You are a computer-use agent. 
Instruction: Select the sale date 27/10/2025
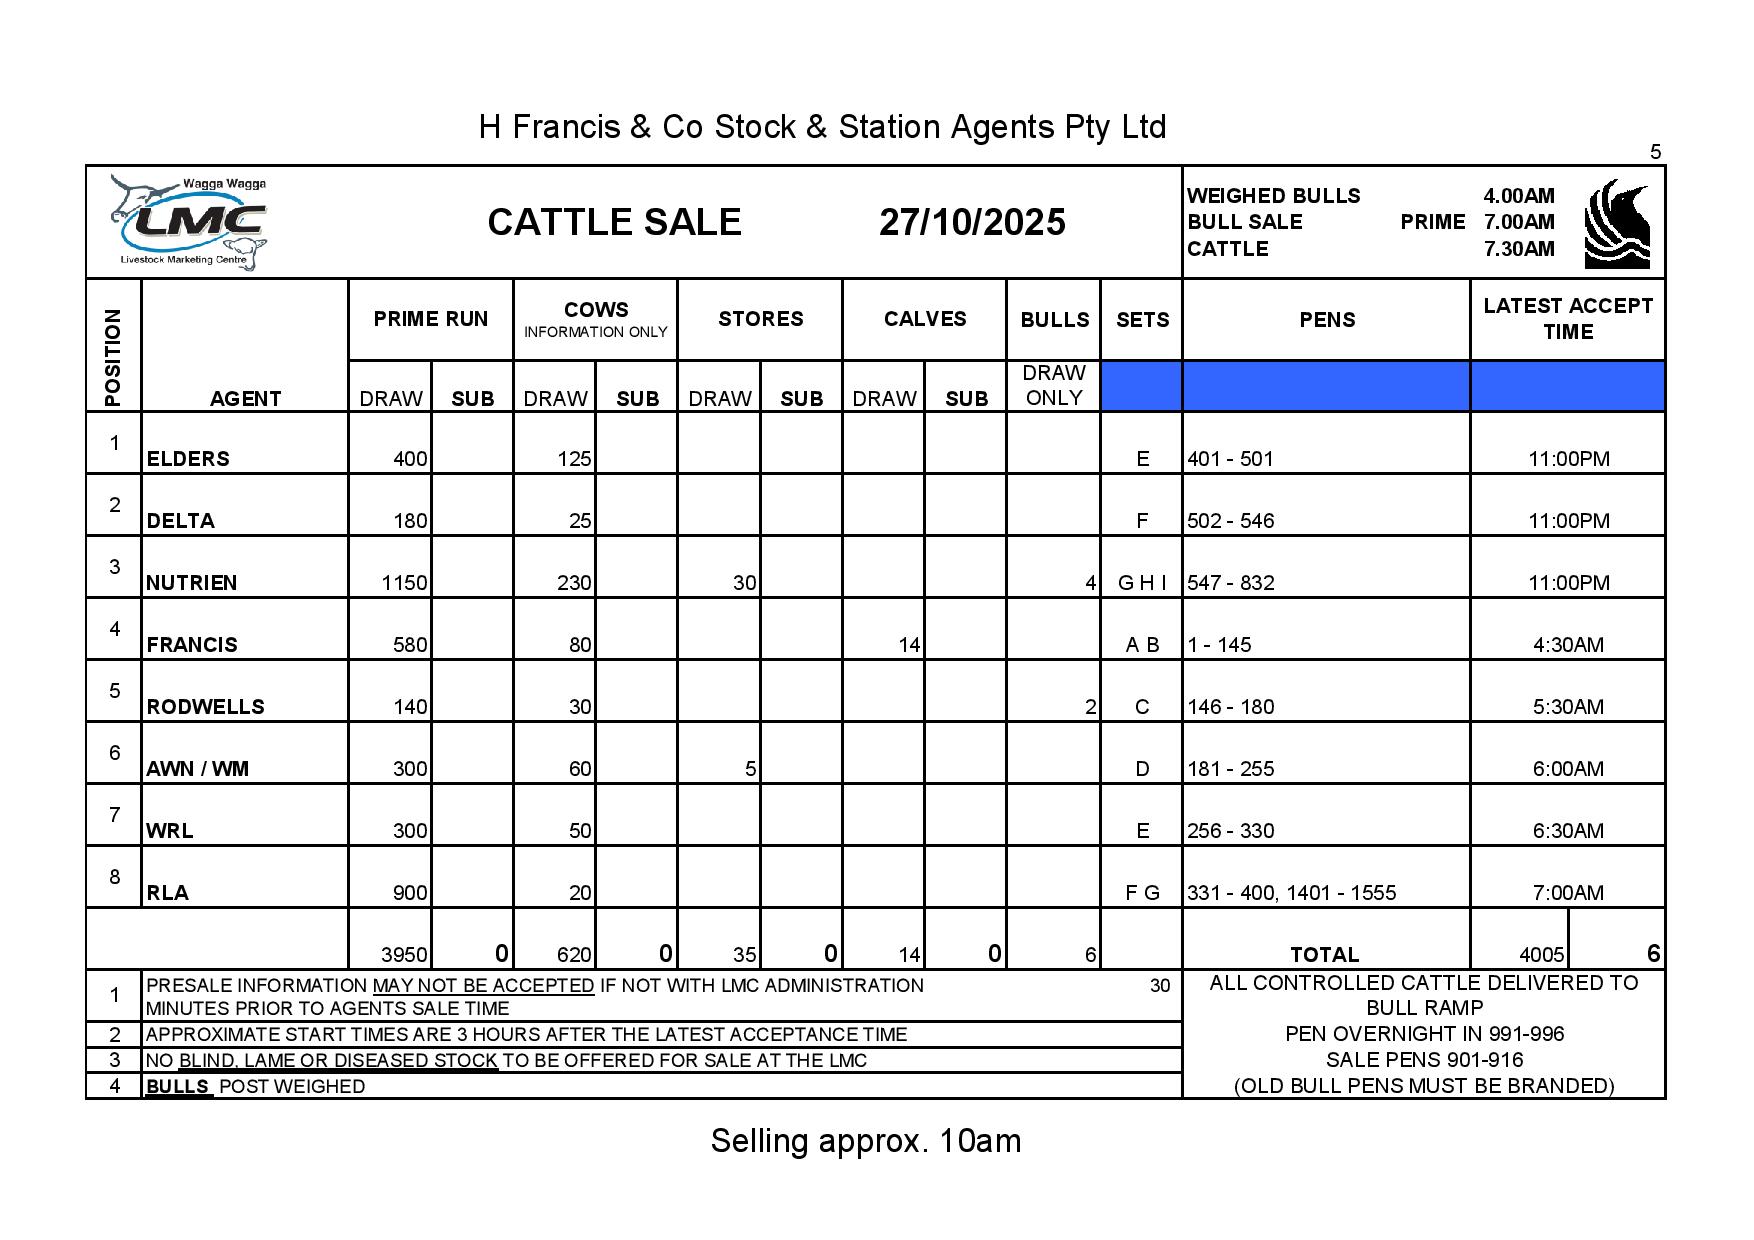tap(972, 222)
